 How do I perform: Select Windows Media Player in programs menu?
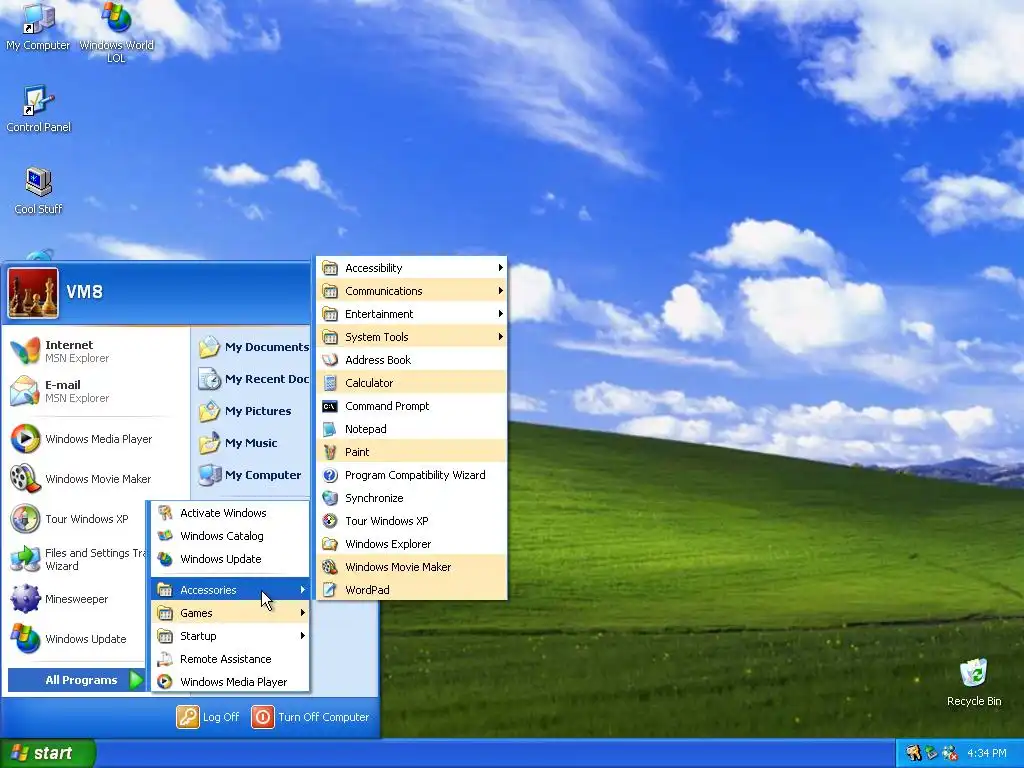point(230,682)
